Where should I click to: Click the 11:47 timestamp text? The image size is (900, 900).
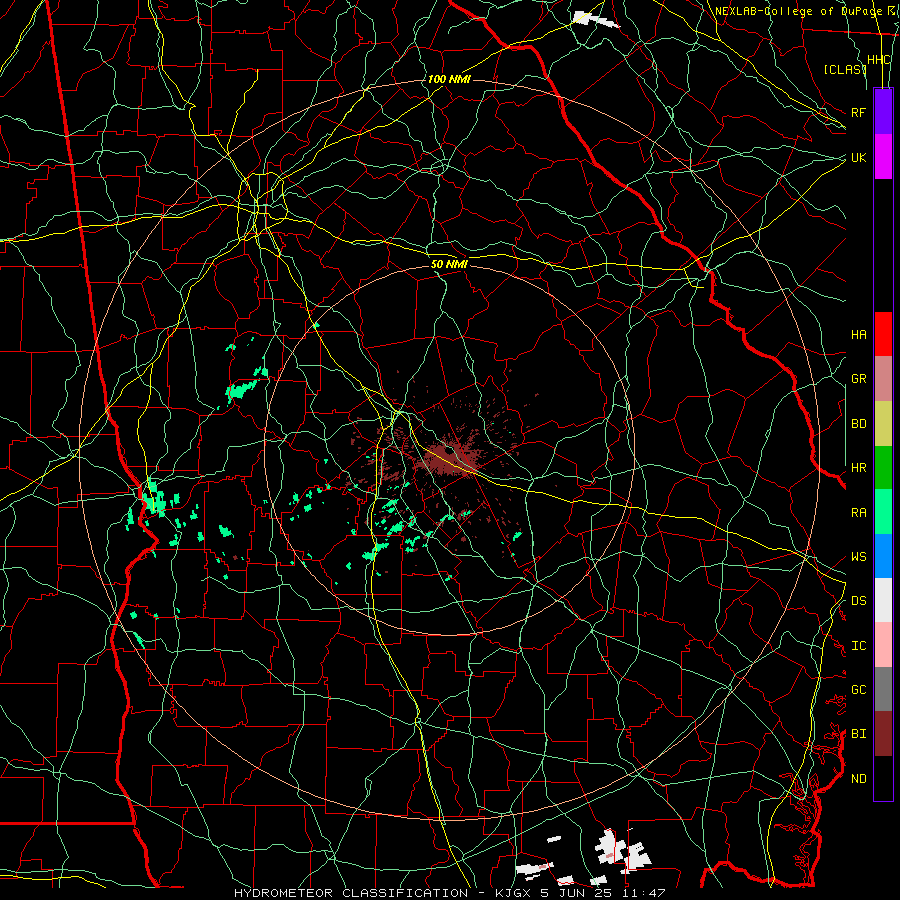[x=645, y=893]
